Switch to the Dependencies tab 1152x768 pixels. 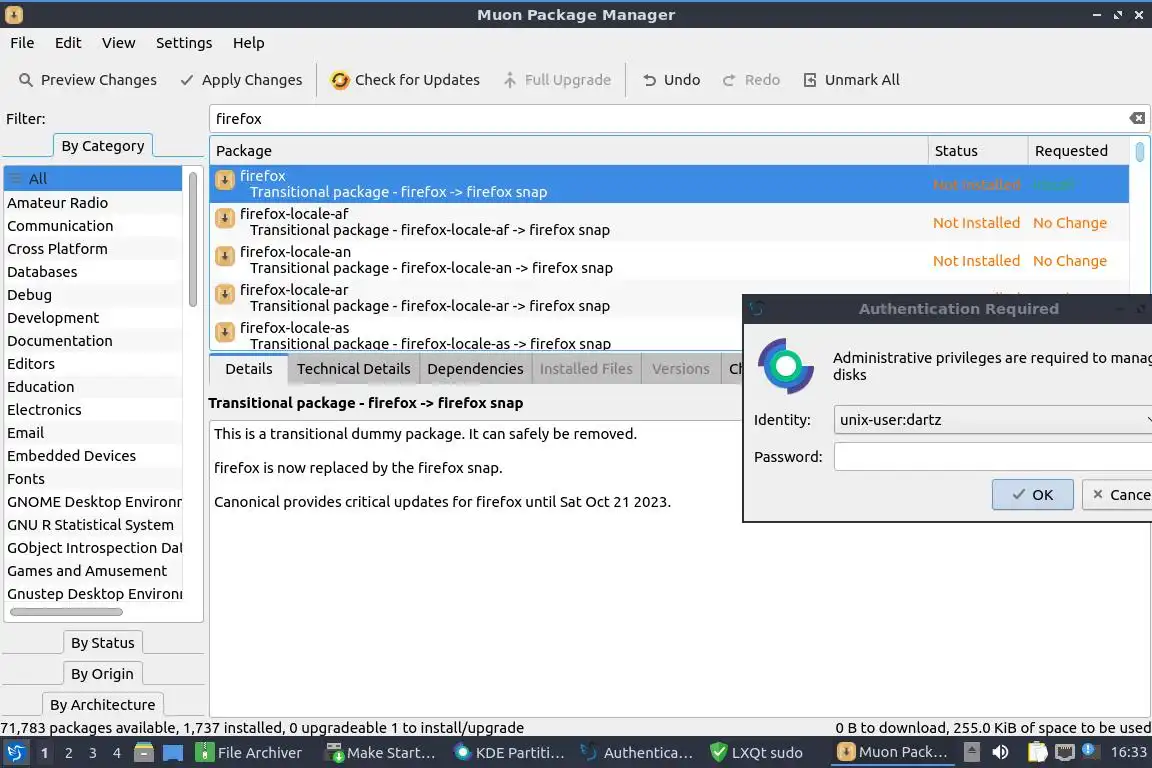point(475,369)
